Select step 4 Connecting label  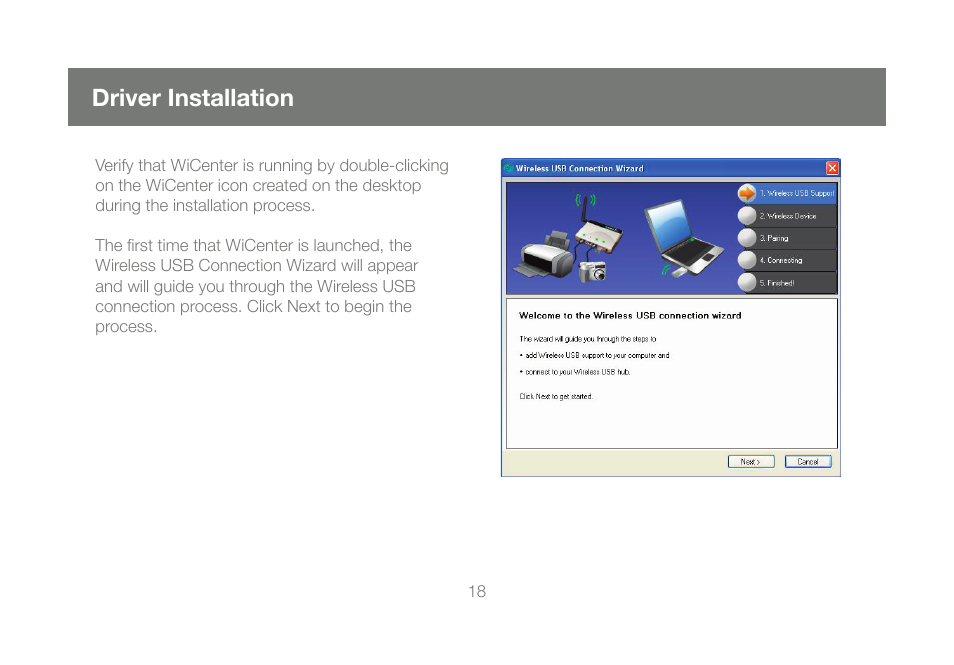[x=781, y=260]
